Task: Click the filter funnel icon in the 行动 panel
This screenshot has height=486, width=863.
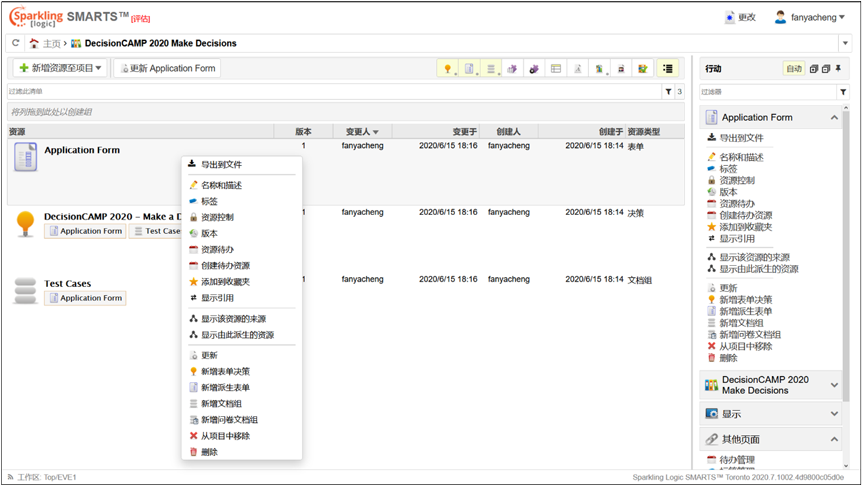Action: [843, 92]
